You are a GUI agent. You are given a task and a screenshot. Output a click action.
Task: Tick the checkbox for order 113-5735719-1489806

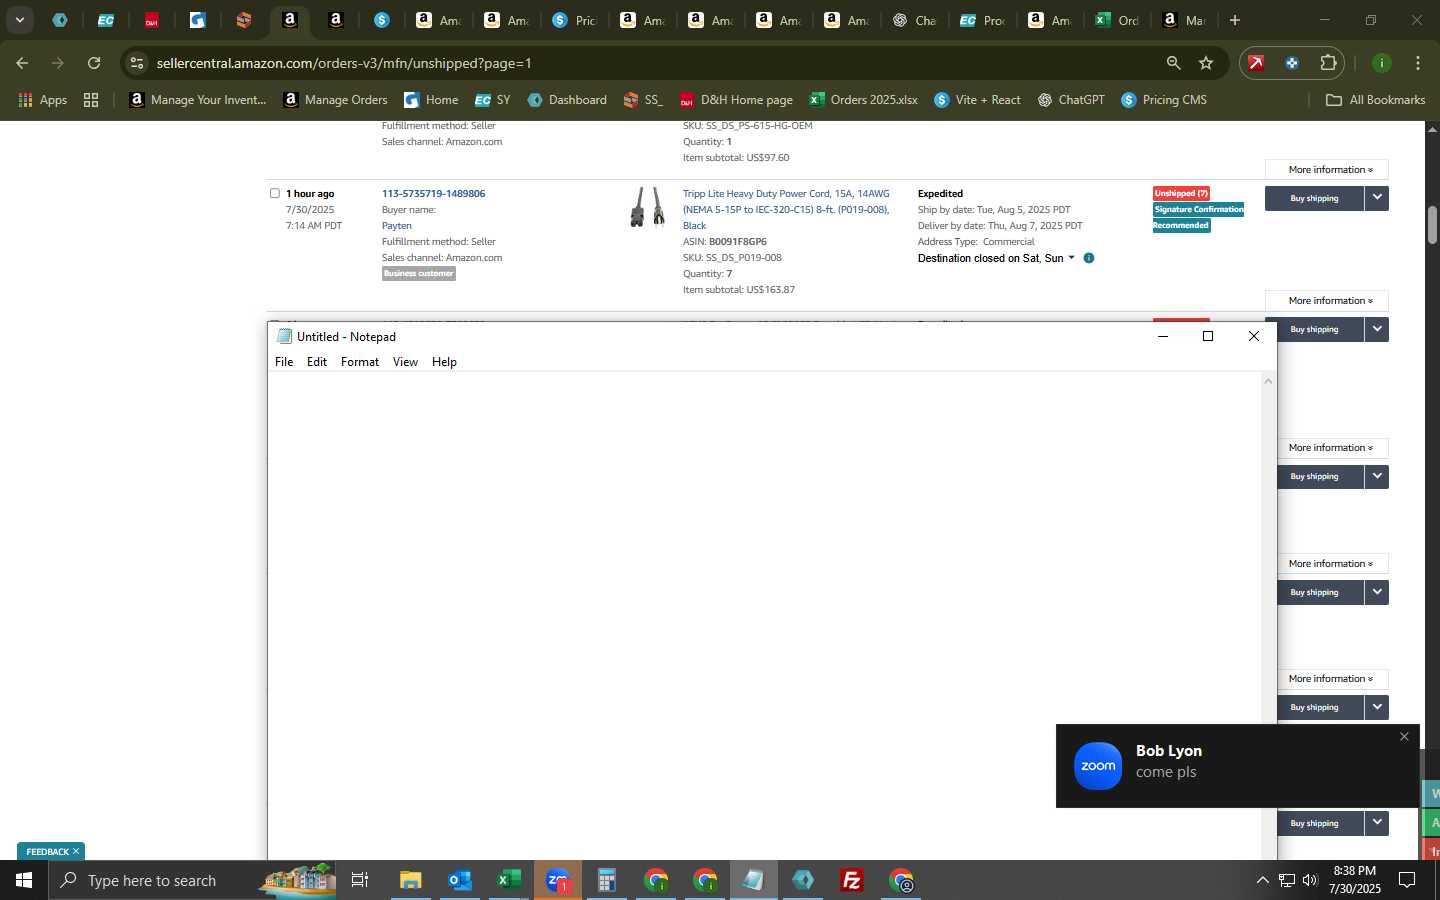[x=275, y=193]
